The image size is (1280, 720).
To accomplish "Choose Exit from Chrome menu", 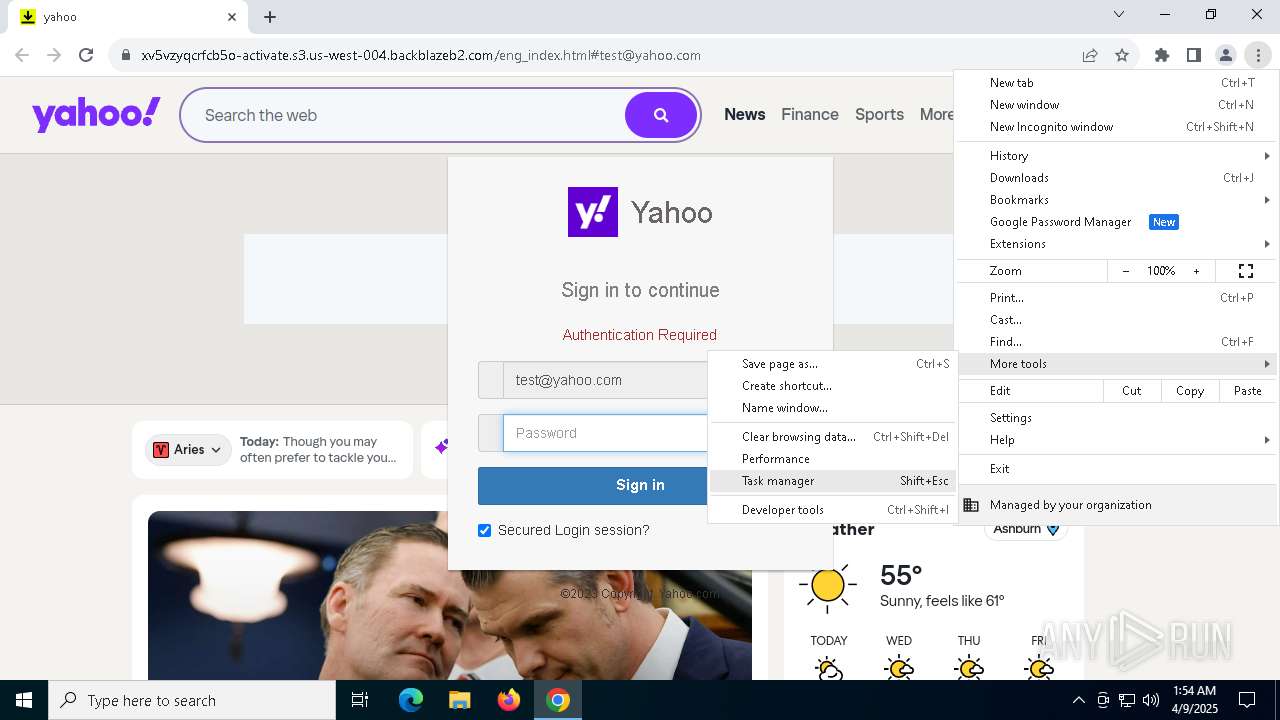I will [x=1117, y=469].
